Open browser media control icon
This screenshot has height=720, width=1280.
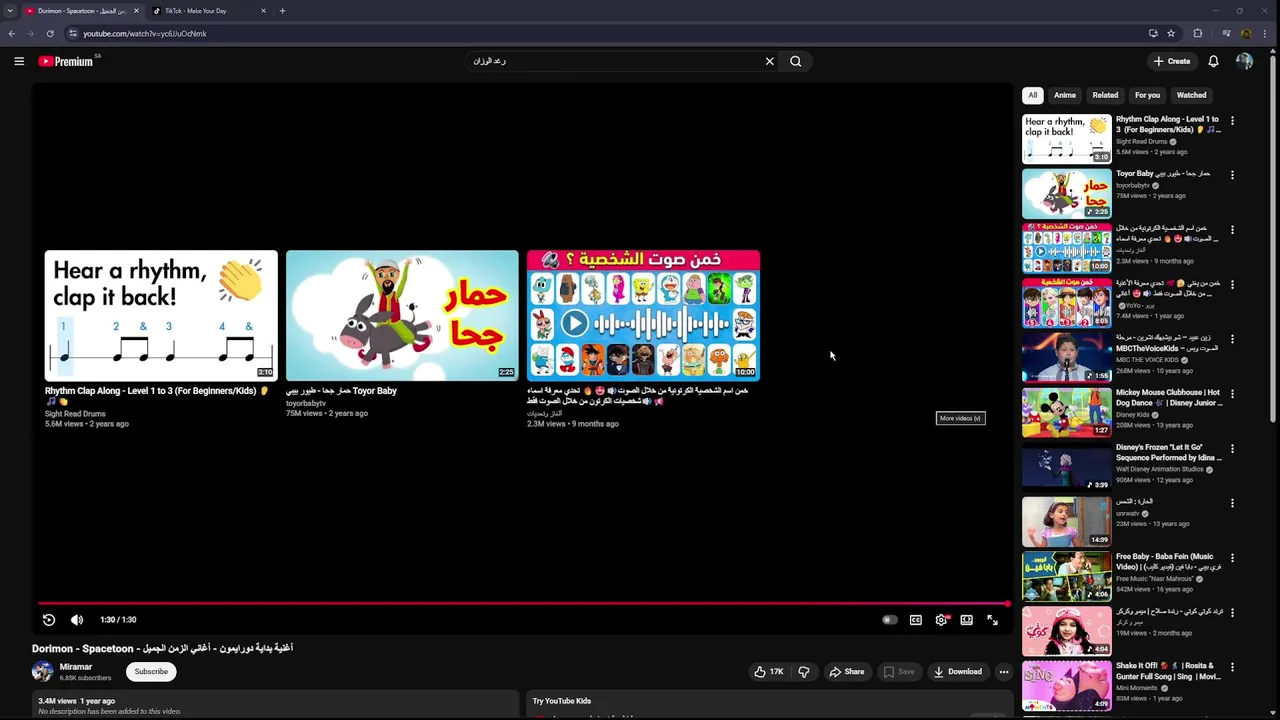(x=1226, y=33)
